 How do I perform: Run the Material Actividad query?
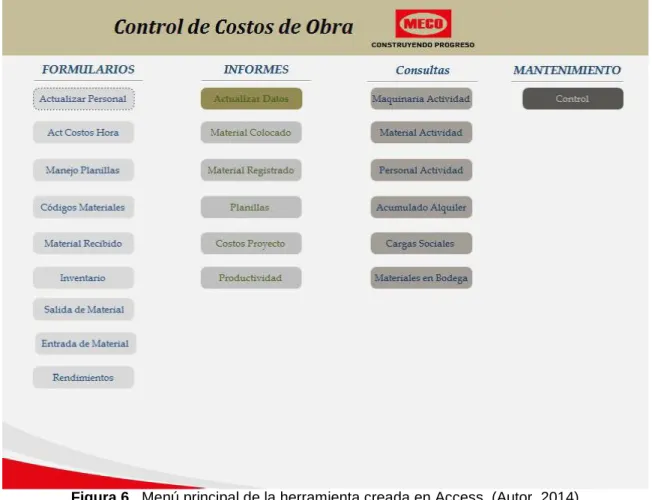tap(421, 133)
